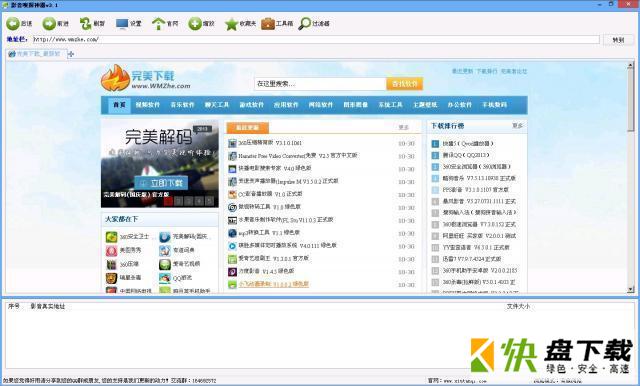
Task: Open 游戏软件 navigation item
Action: [251, 105]
